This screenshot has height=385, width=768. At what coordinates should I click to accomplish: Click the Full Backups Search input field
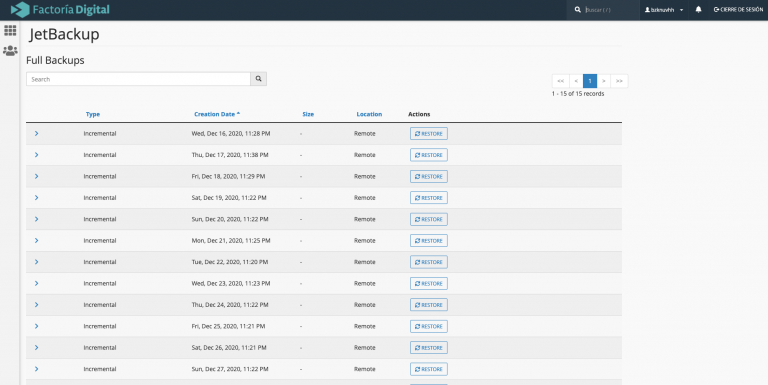tap(139, 79)
